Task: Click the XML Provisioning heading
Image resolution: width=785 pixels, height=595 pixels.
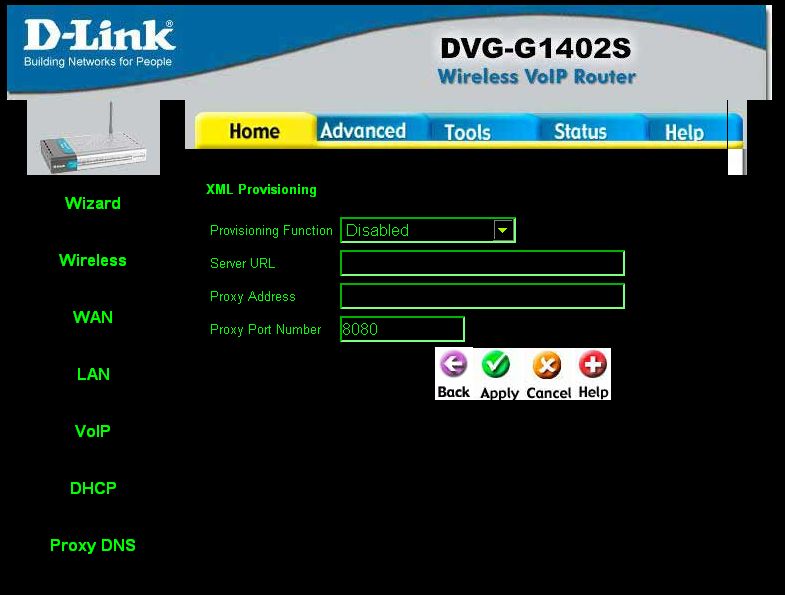Action: click(261, 190)
